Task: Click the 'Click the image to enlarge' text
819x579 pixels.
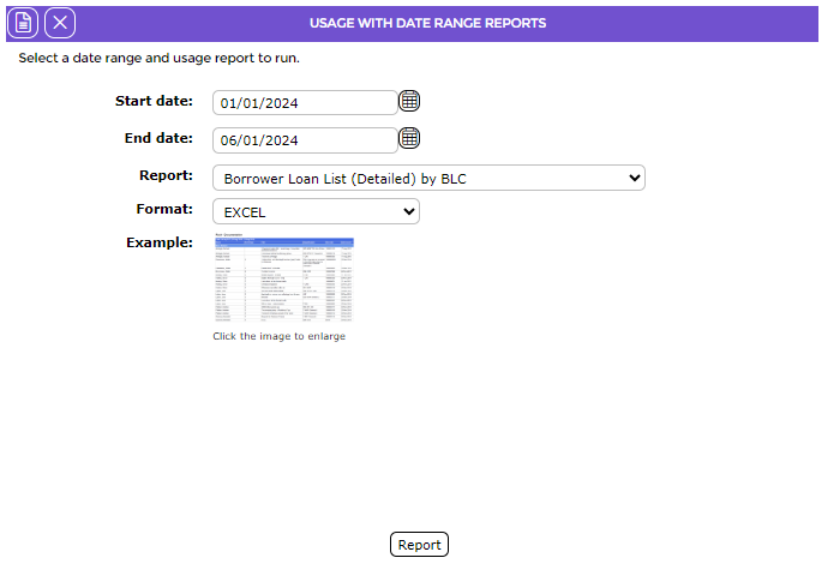Action: pos(279,336)
